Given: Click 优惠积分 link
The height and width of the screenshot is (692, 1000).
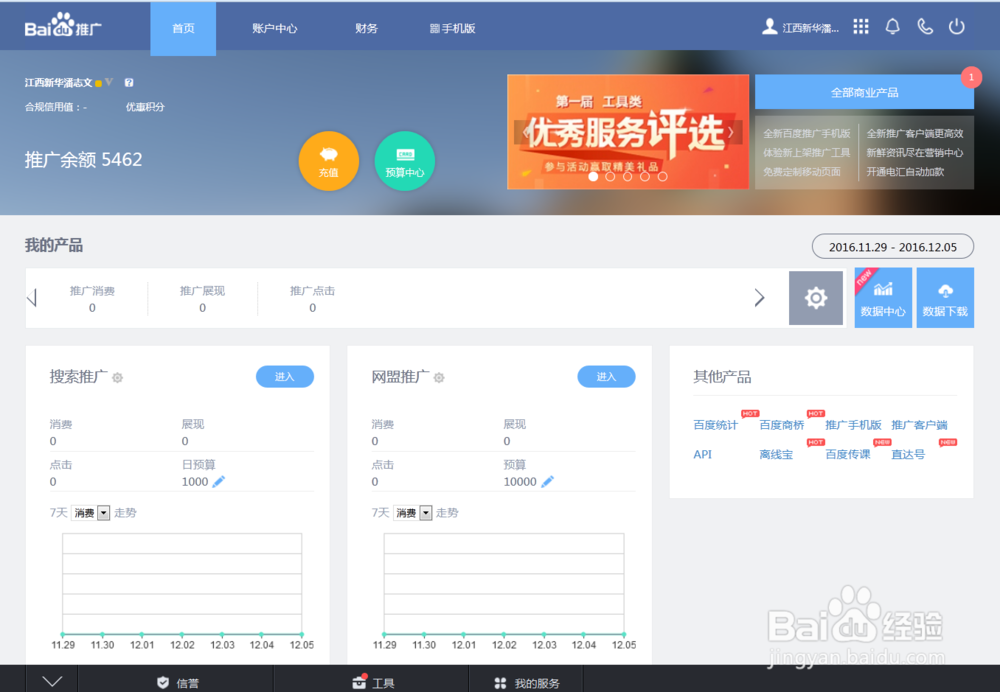Looking at the screenshot, I should click(x=145, y=107).
